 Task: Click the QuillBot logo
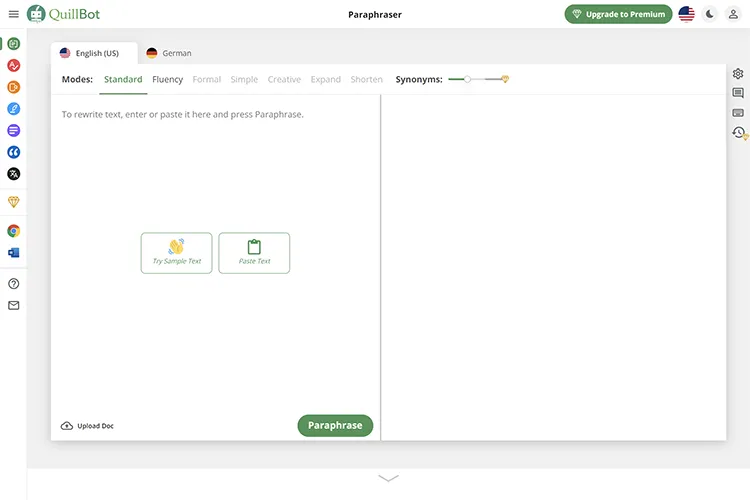pyautogui.click(x=64, y=14)
